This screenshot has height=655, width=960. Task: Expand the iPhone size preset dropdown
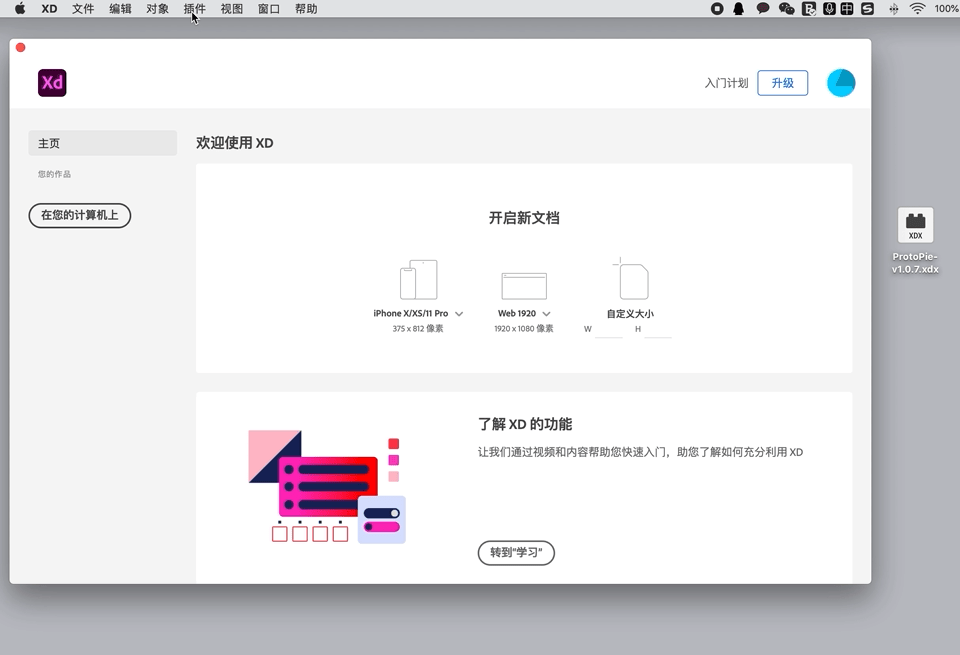[459, 313]
